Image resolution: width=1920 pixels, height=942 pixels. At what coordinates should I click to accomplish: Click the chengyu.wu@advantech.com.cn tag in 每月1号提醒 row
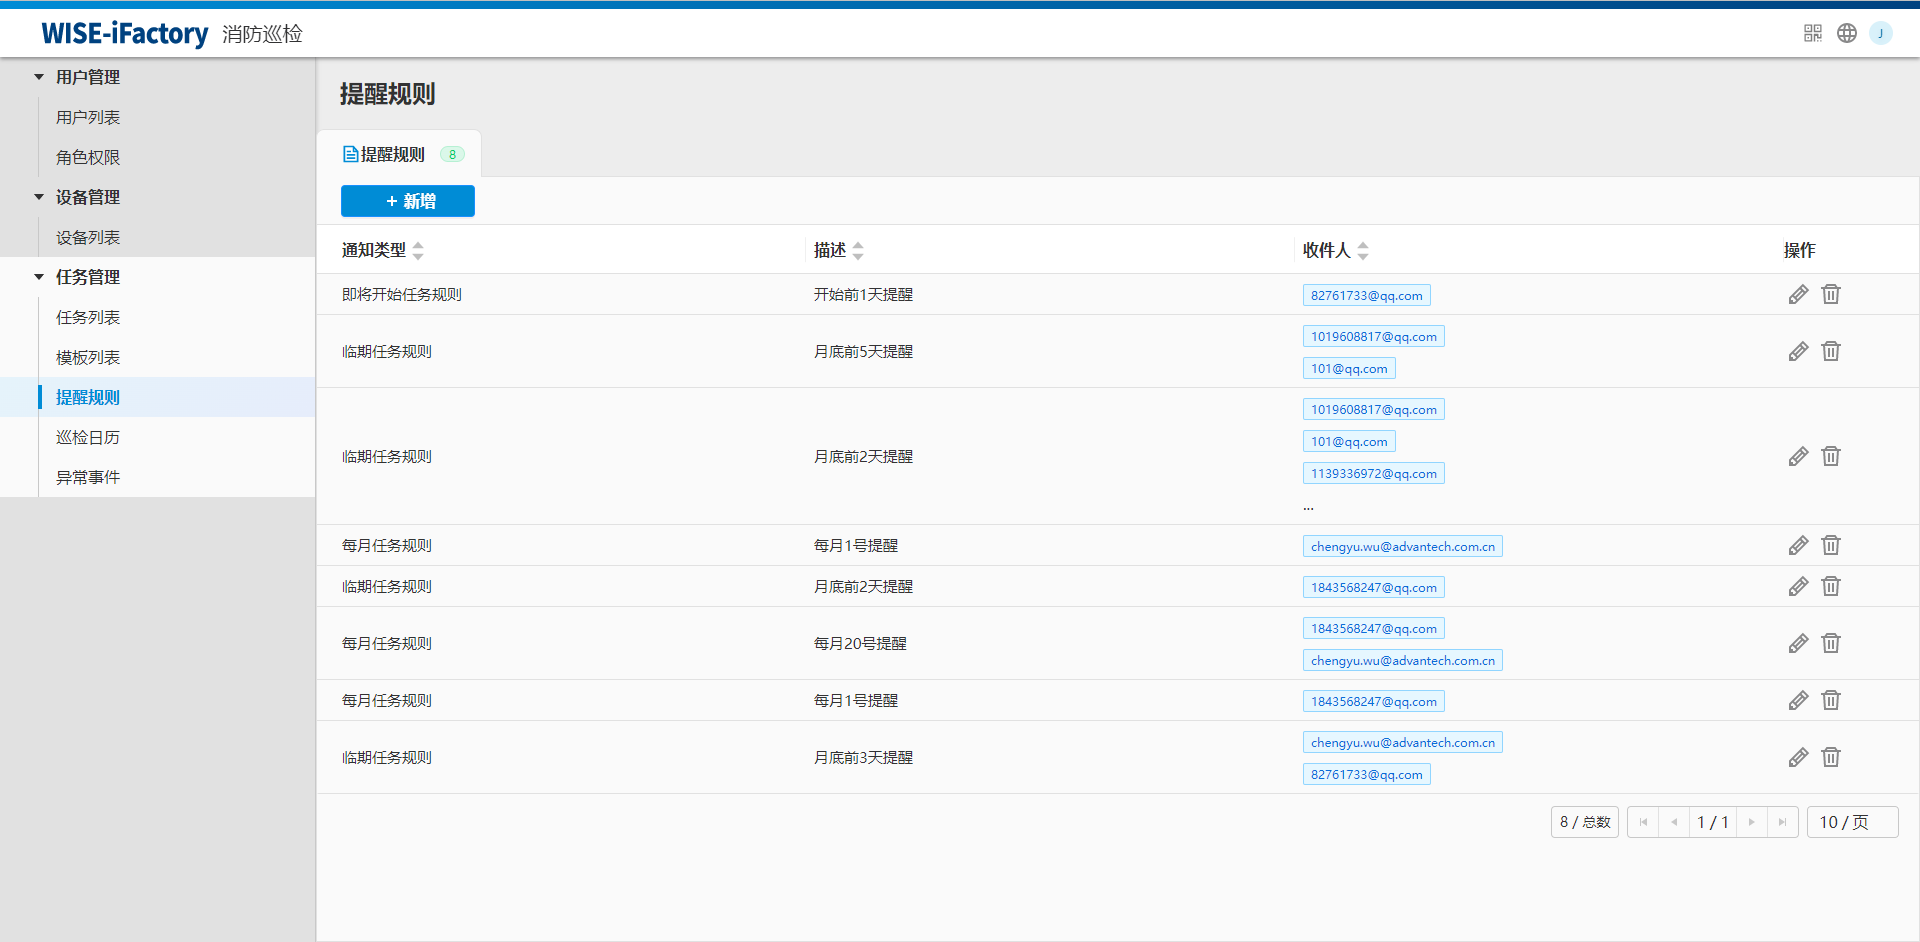tap(1402, 546)
